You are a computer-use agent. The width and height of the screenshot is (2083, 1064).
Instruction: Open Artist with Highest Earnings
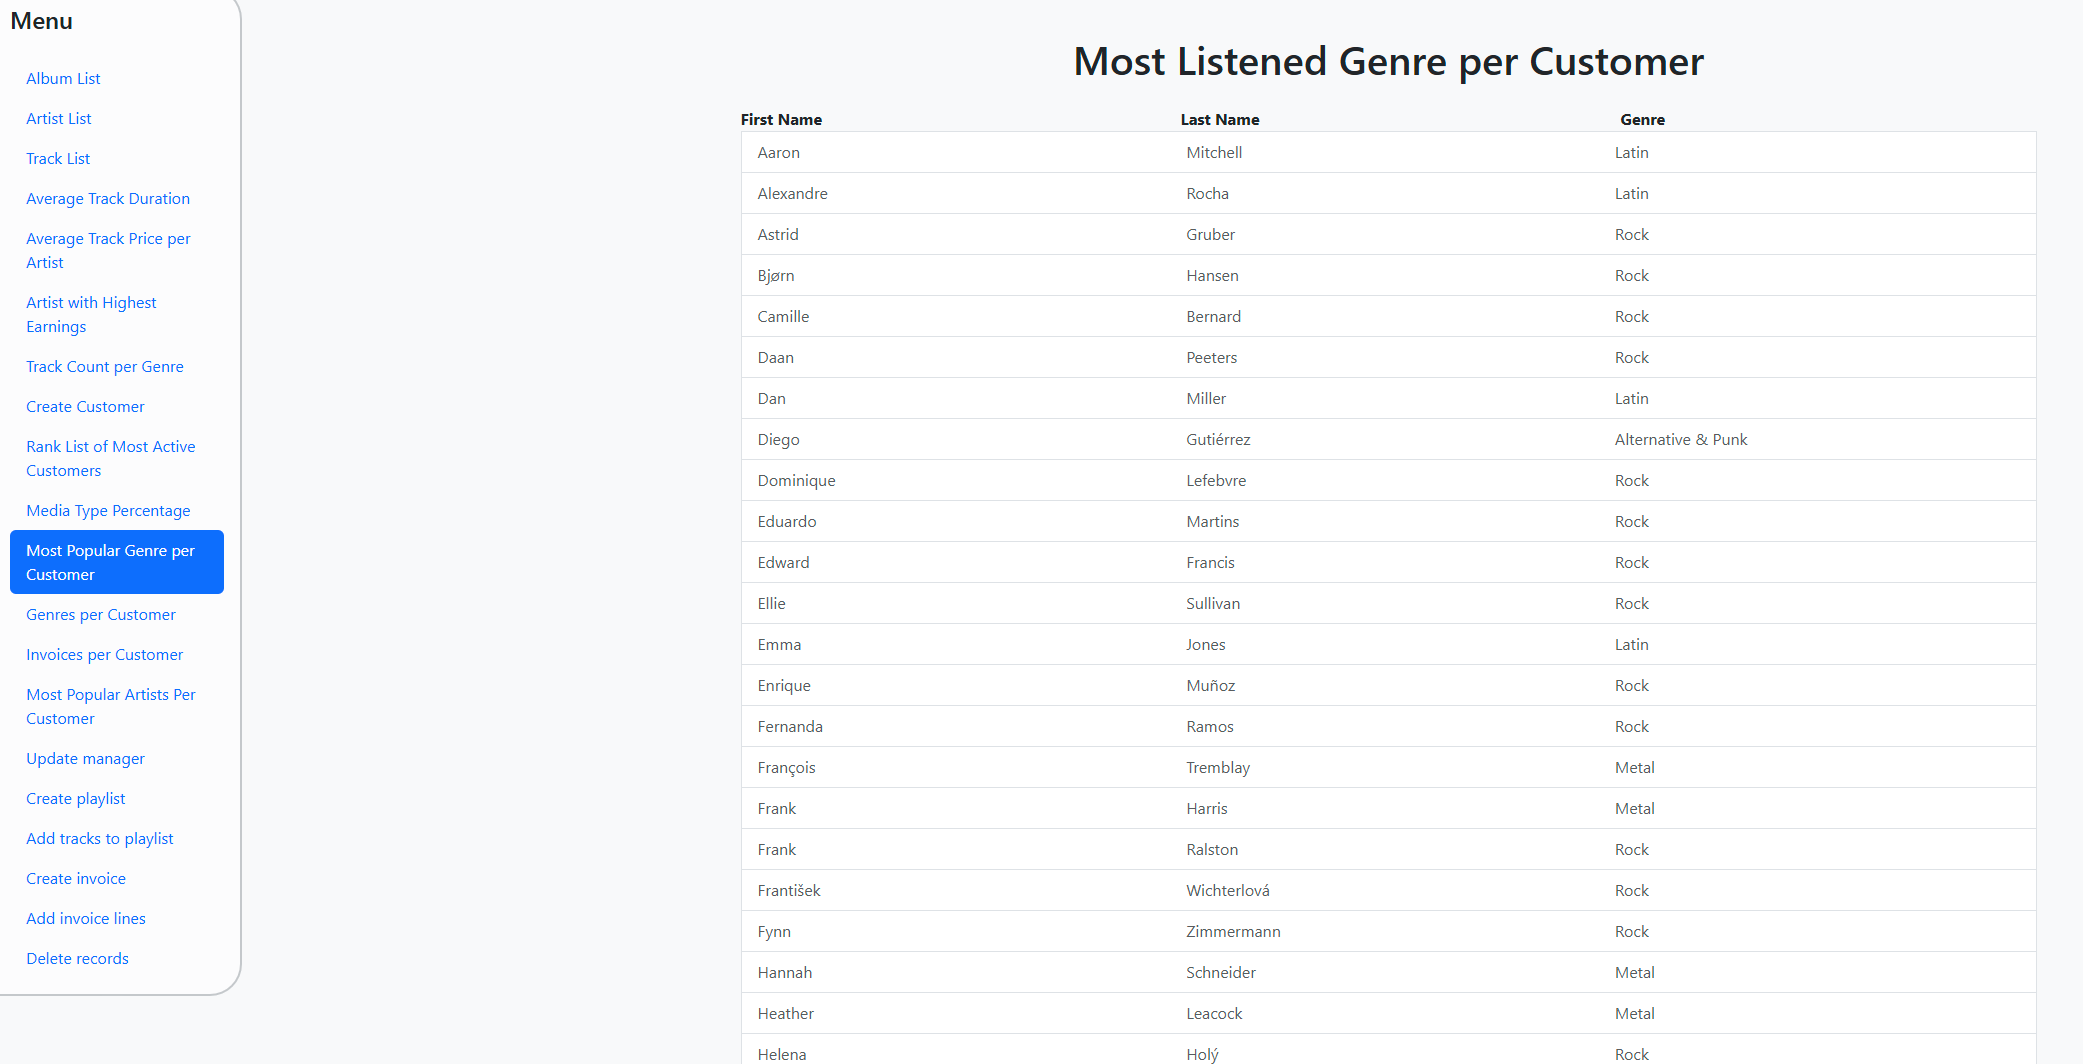91,314
